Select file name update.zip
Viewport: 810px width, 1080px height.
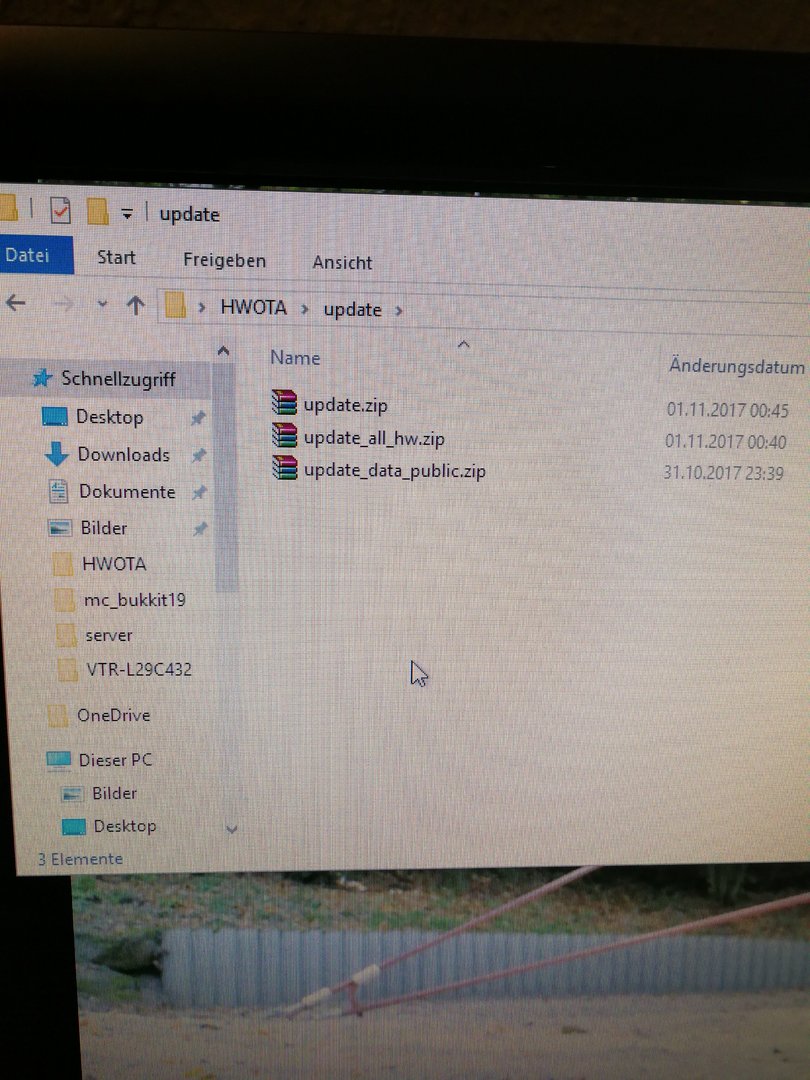[346, 405]
